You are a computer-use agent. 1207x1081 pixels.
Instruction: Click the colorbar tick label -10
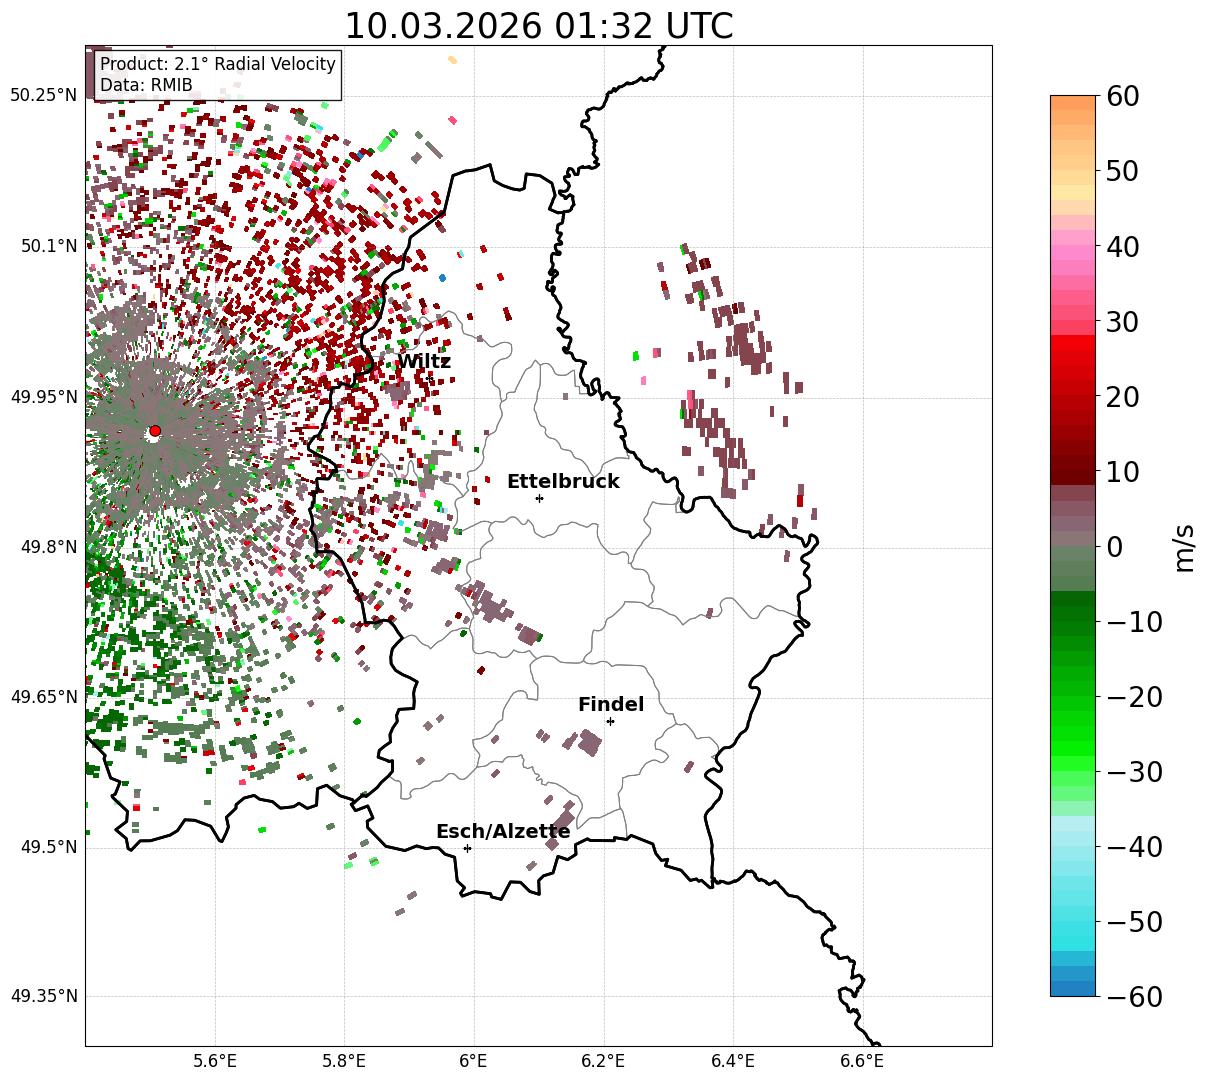(1136, 622)
